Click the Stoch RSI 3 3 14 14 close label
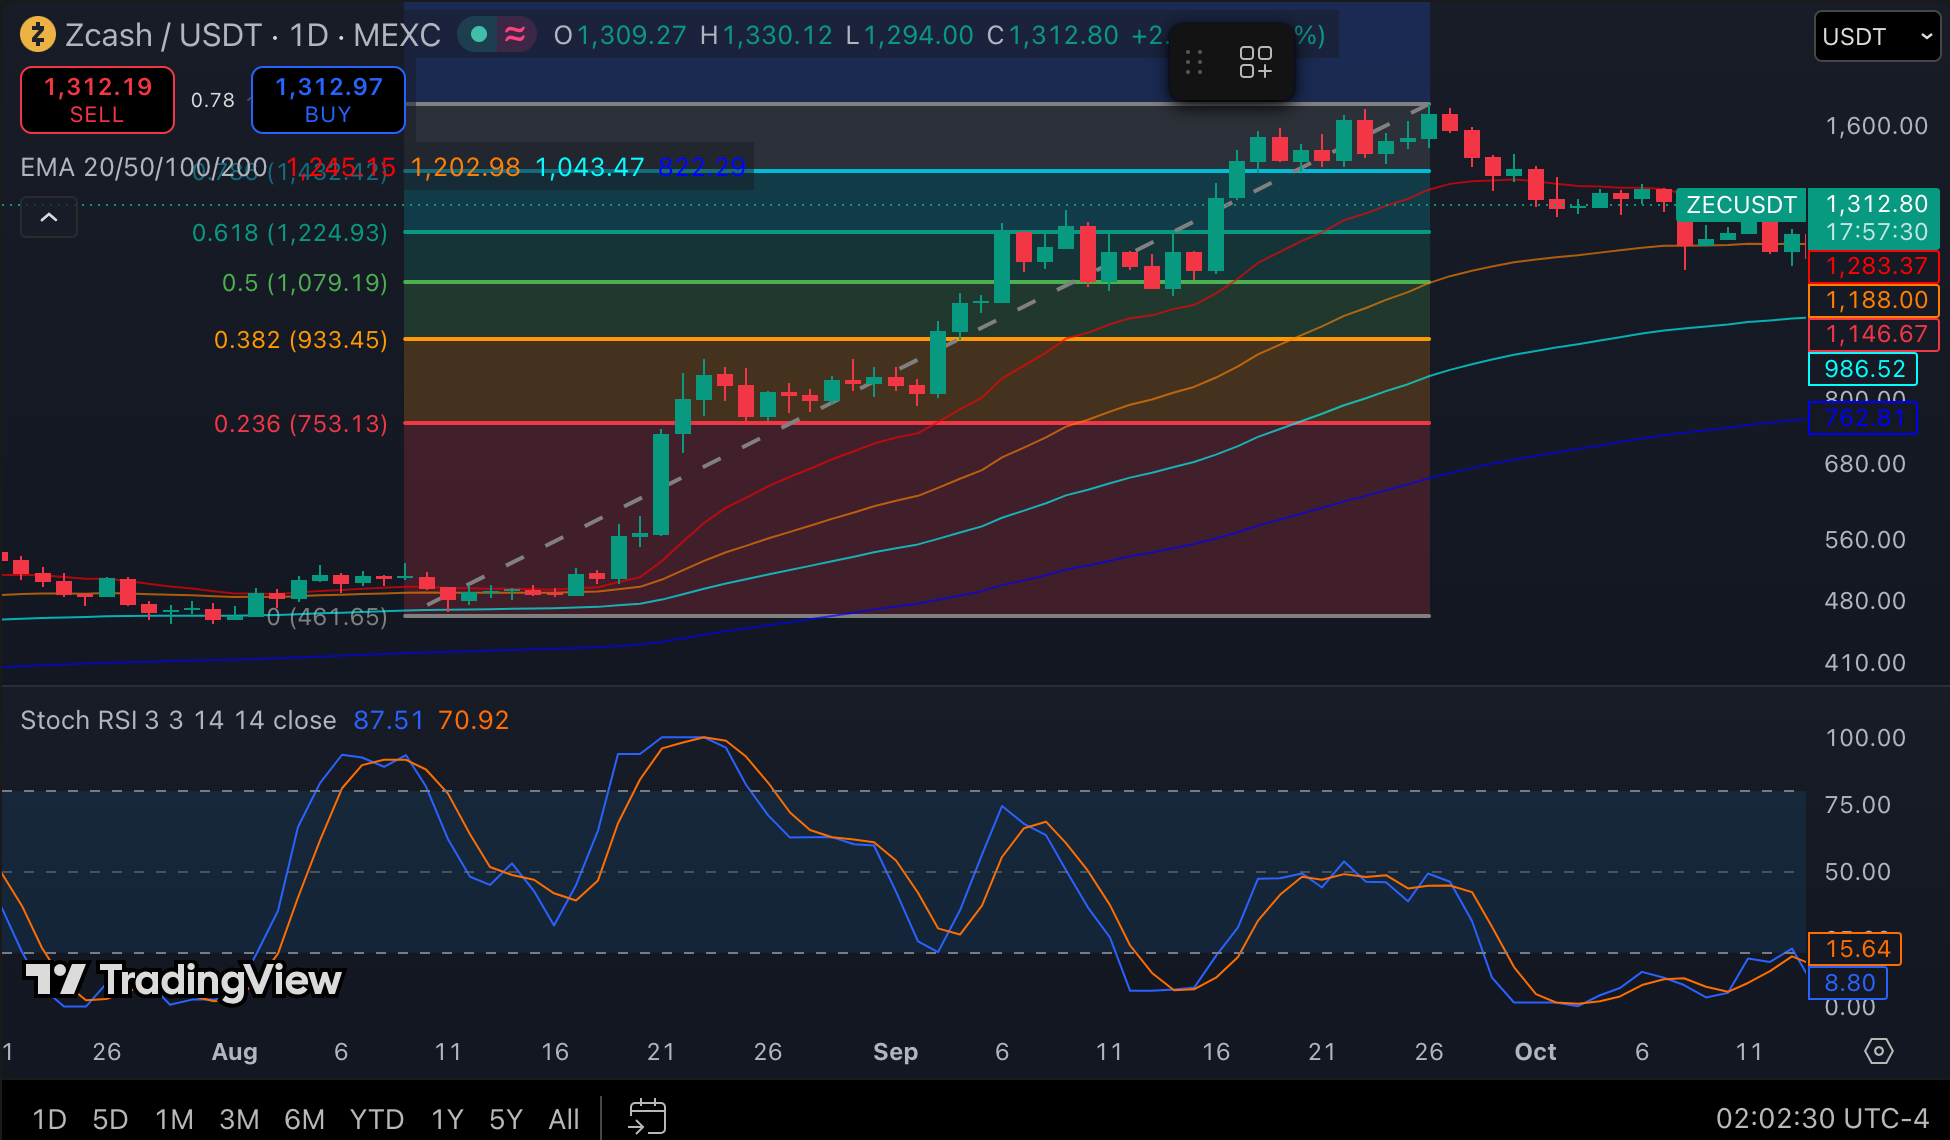Viewport: 1950px width, 1140px height. tap(178, 720)
